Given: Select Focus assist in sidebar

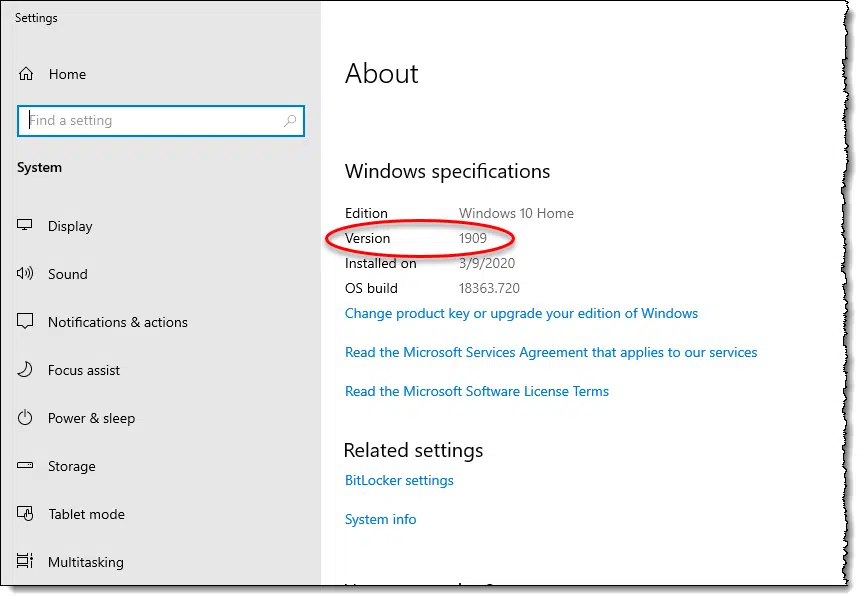Looking at the screenshot, I should (84, 370).
